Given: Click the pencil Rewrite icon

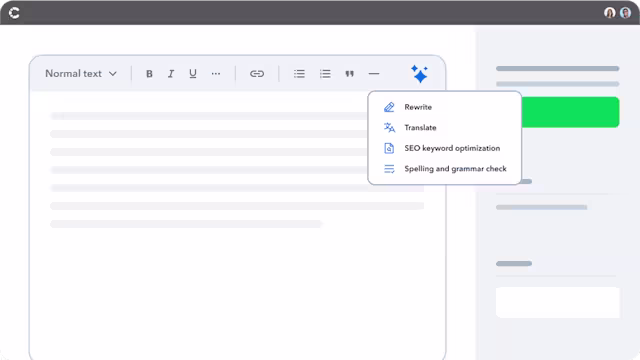Looking at the screenshot, I should pyautogui.click(x=389, y=107).
